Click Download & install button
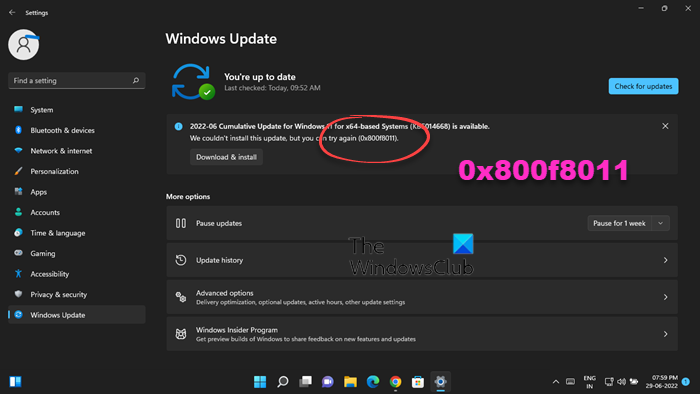 coord(226,157)
